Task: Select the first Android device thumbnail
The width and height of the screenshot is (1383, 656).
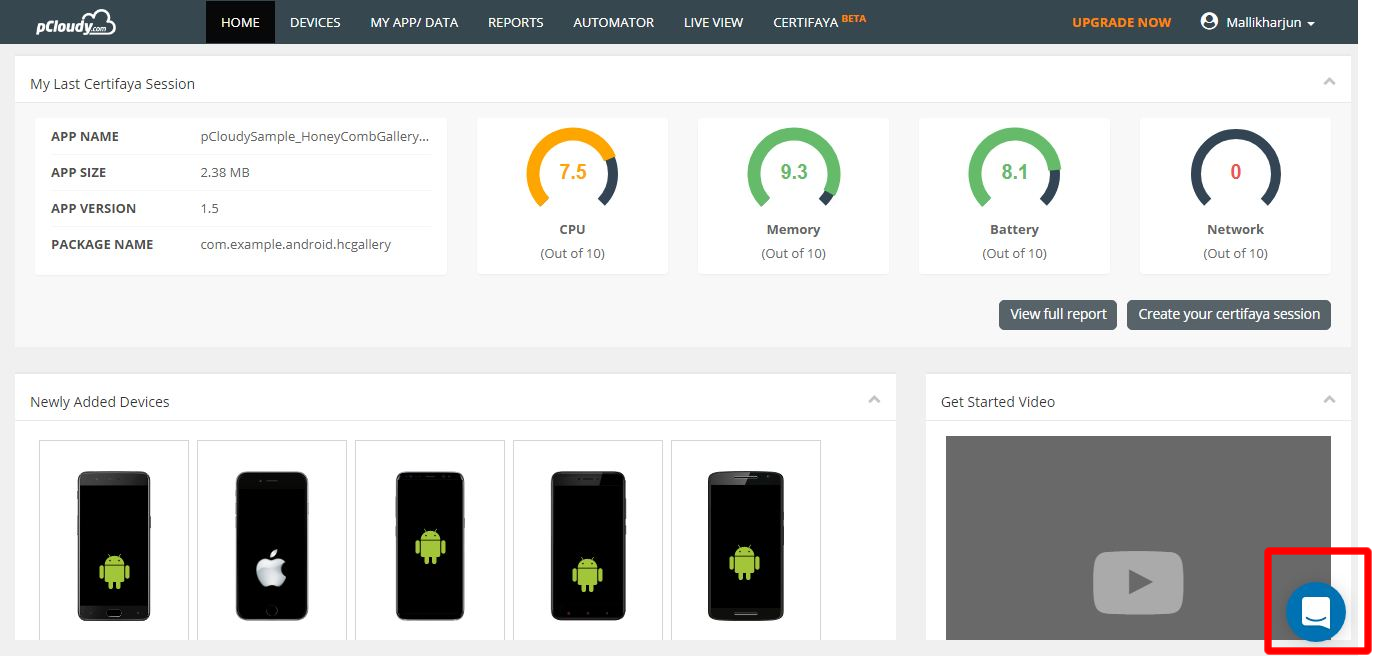Action: pos(114,546)
